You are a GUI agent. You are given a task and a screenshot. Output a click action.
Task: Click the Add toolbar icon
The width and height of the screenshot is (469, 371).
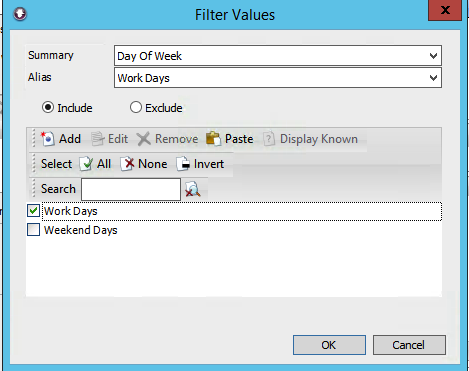click(48, 139)
